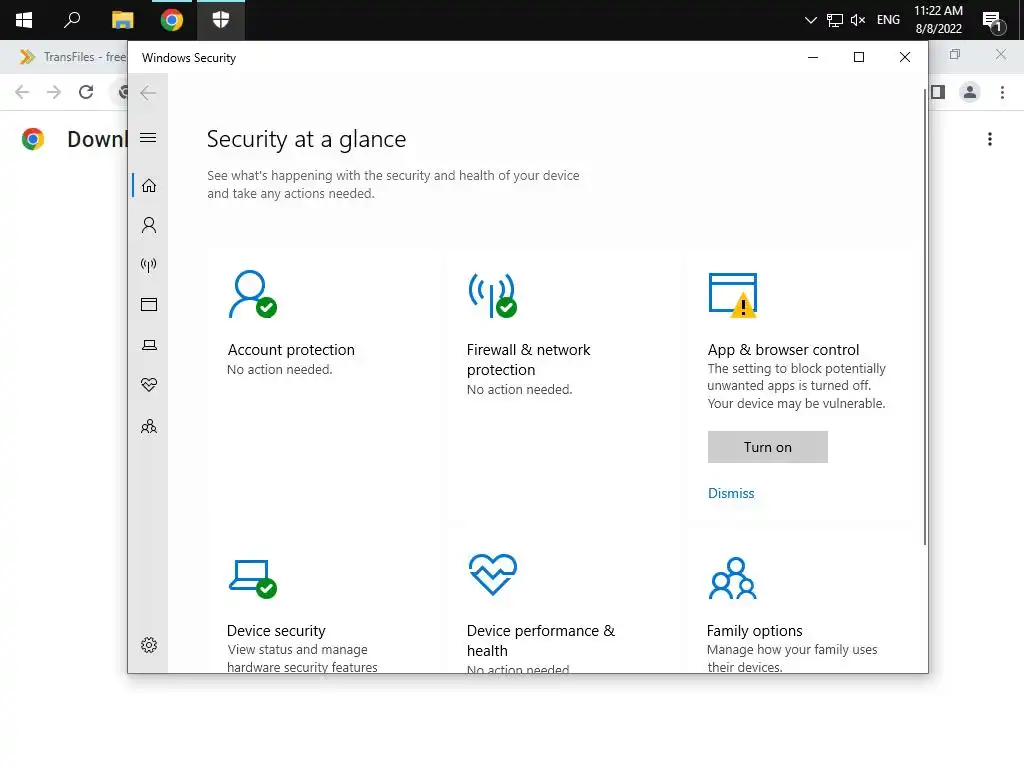Open Device security heading
1024x768 pixels.
click(276, 631)
